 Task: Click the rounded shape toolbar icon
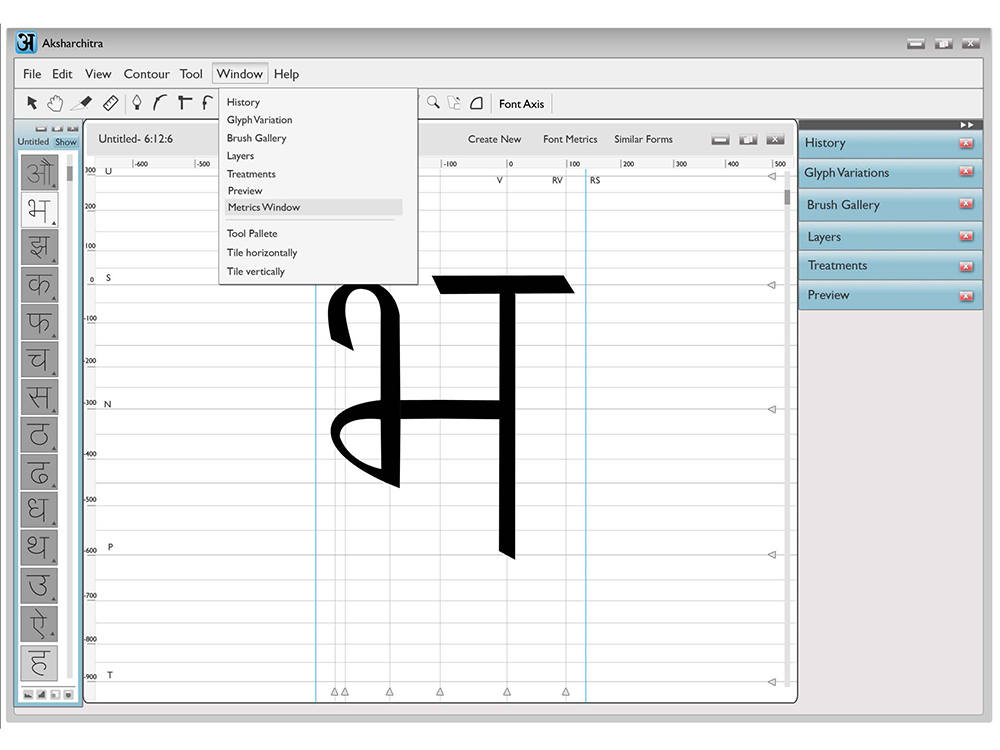click(476, 103)
